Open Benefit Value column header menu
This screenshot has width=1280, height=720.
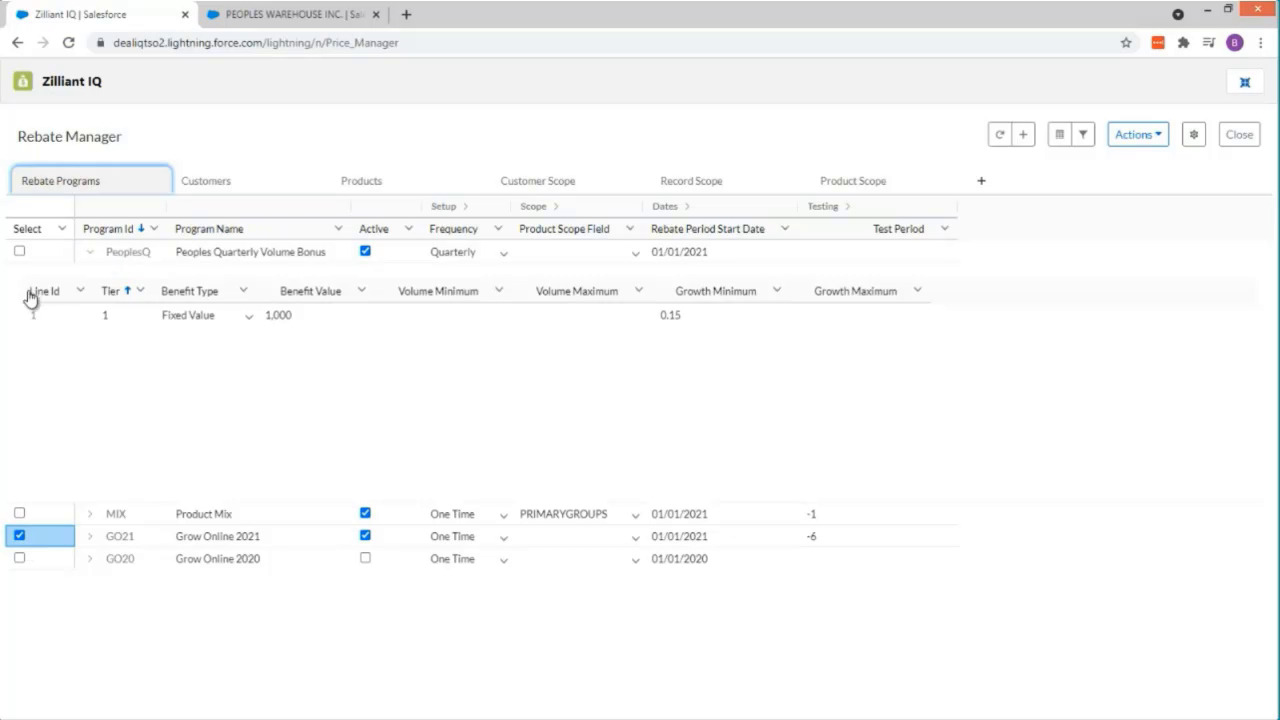tap(361, 291)
